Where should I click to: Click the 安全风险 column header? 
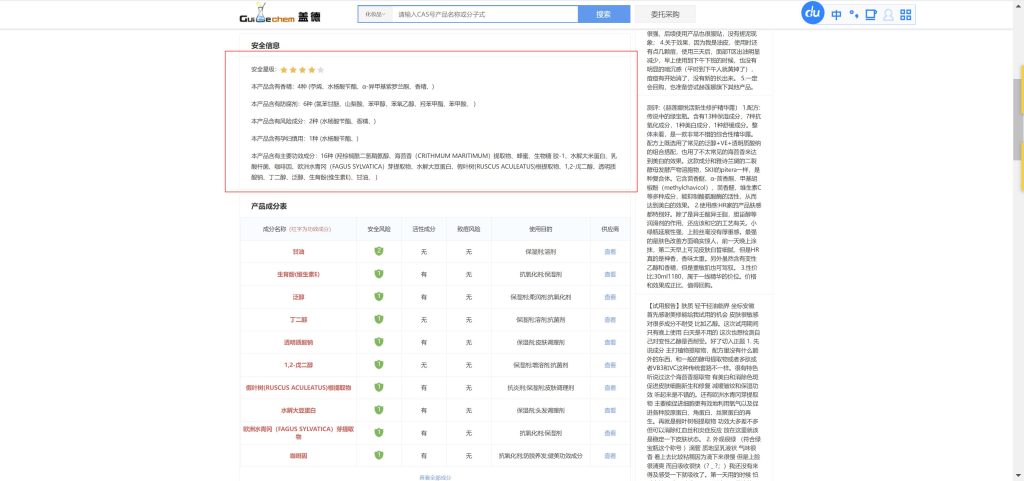pyautogui.click(x=380, y=229)
